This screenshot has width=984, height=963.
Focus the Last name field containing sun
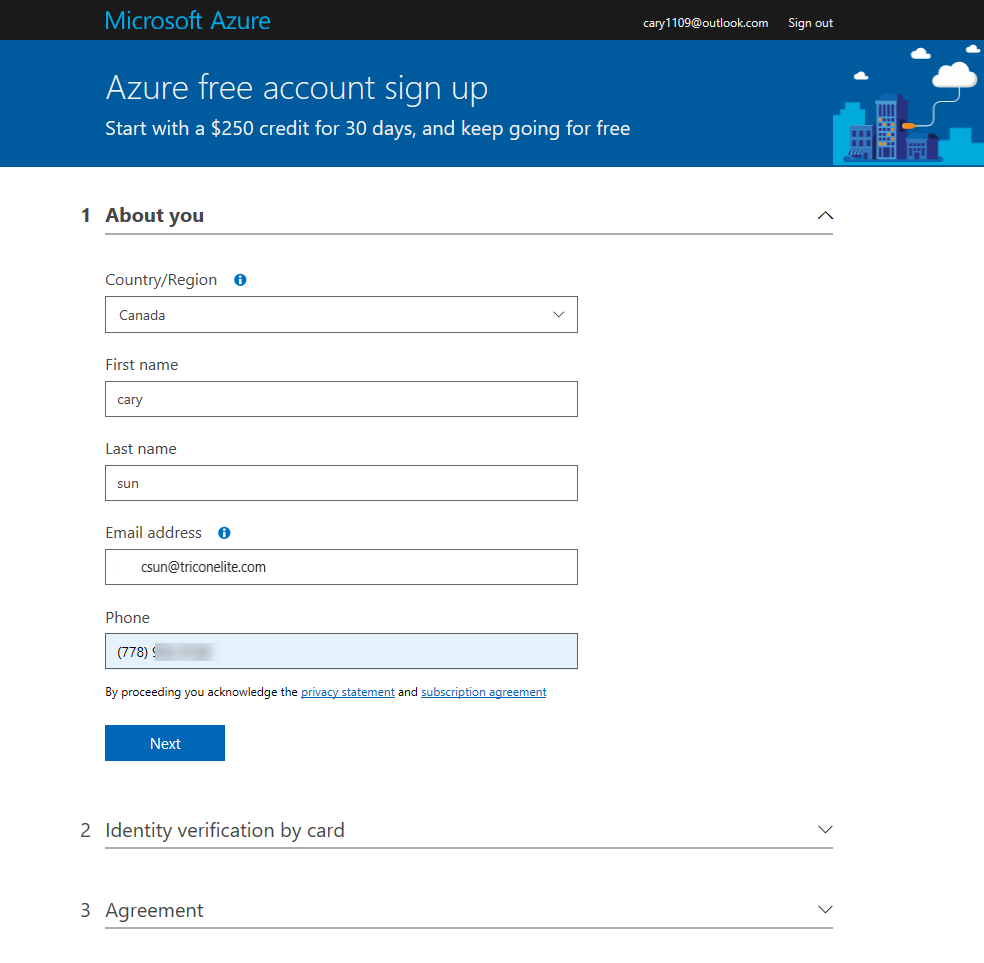point(341,483)
